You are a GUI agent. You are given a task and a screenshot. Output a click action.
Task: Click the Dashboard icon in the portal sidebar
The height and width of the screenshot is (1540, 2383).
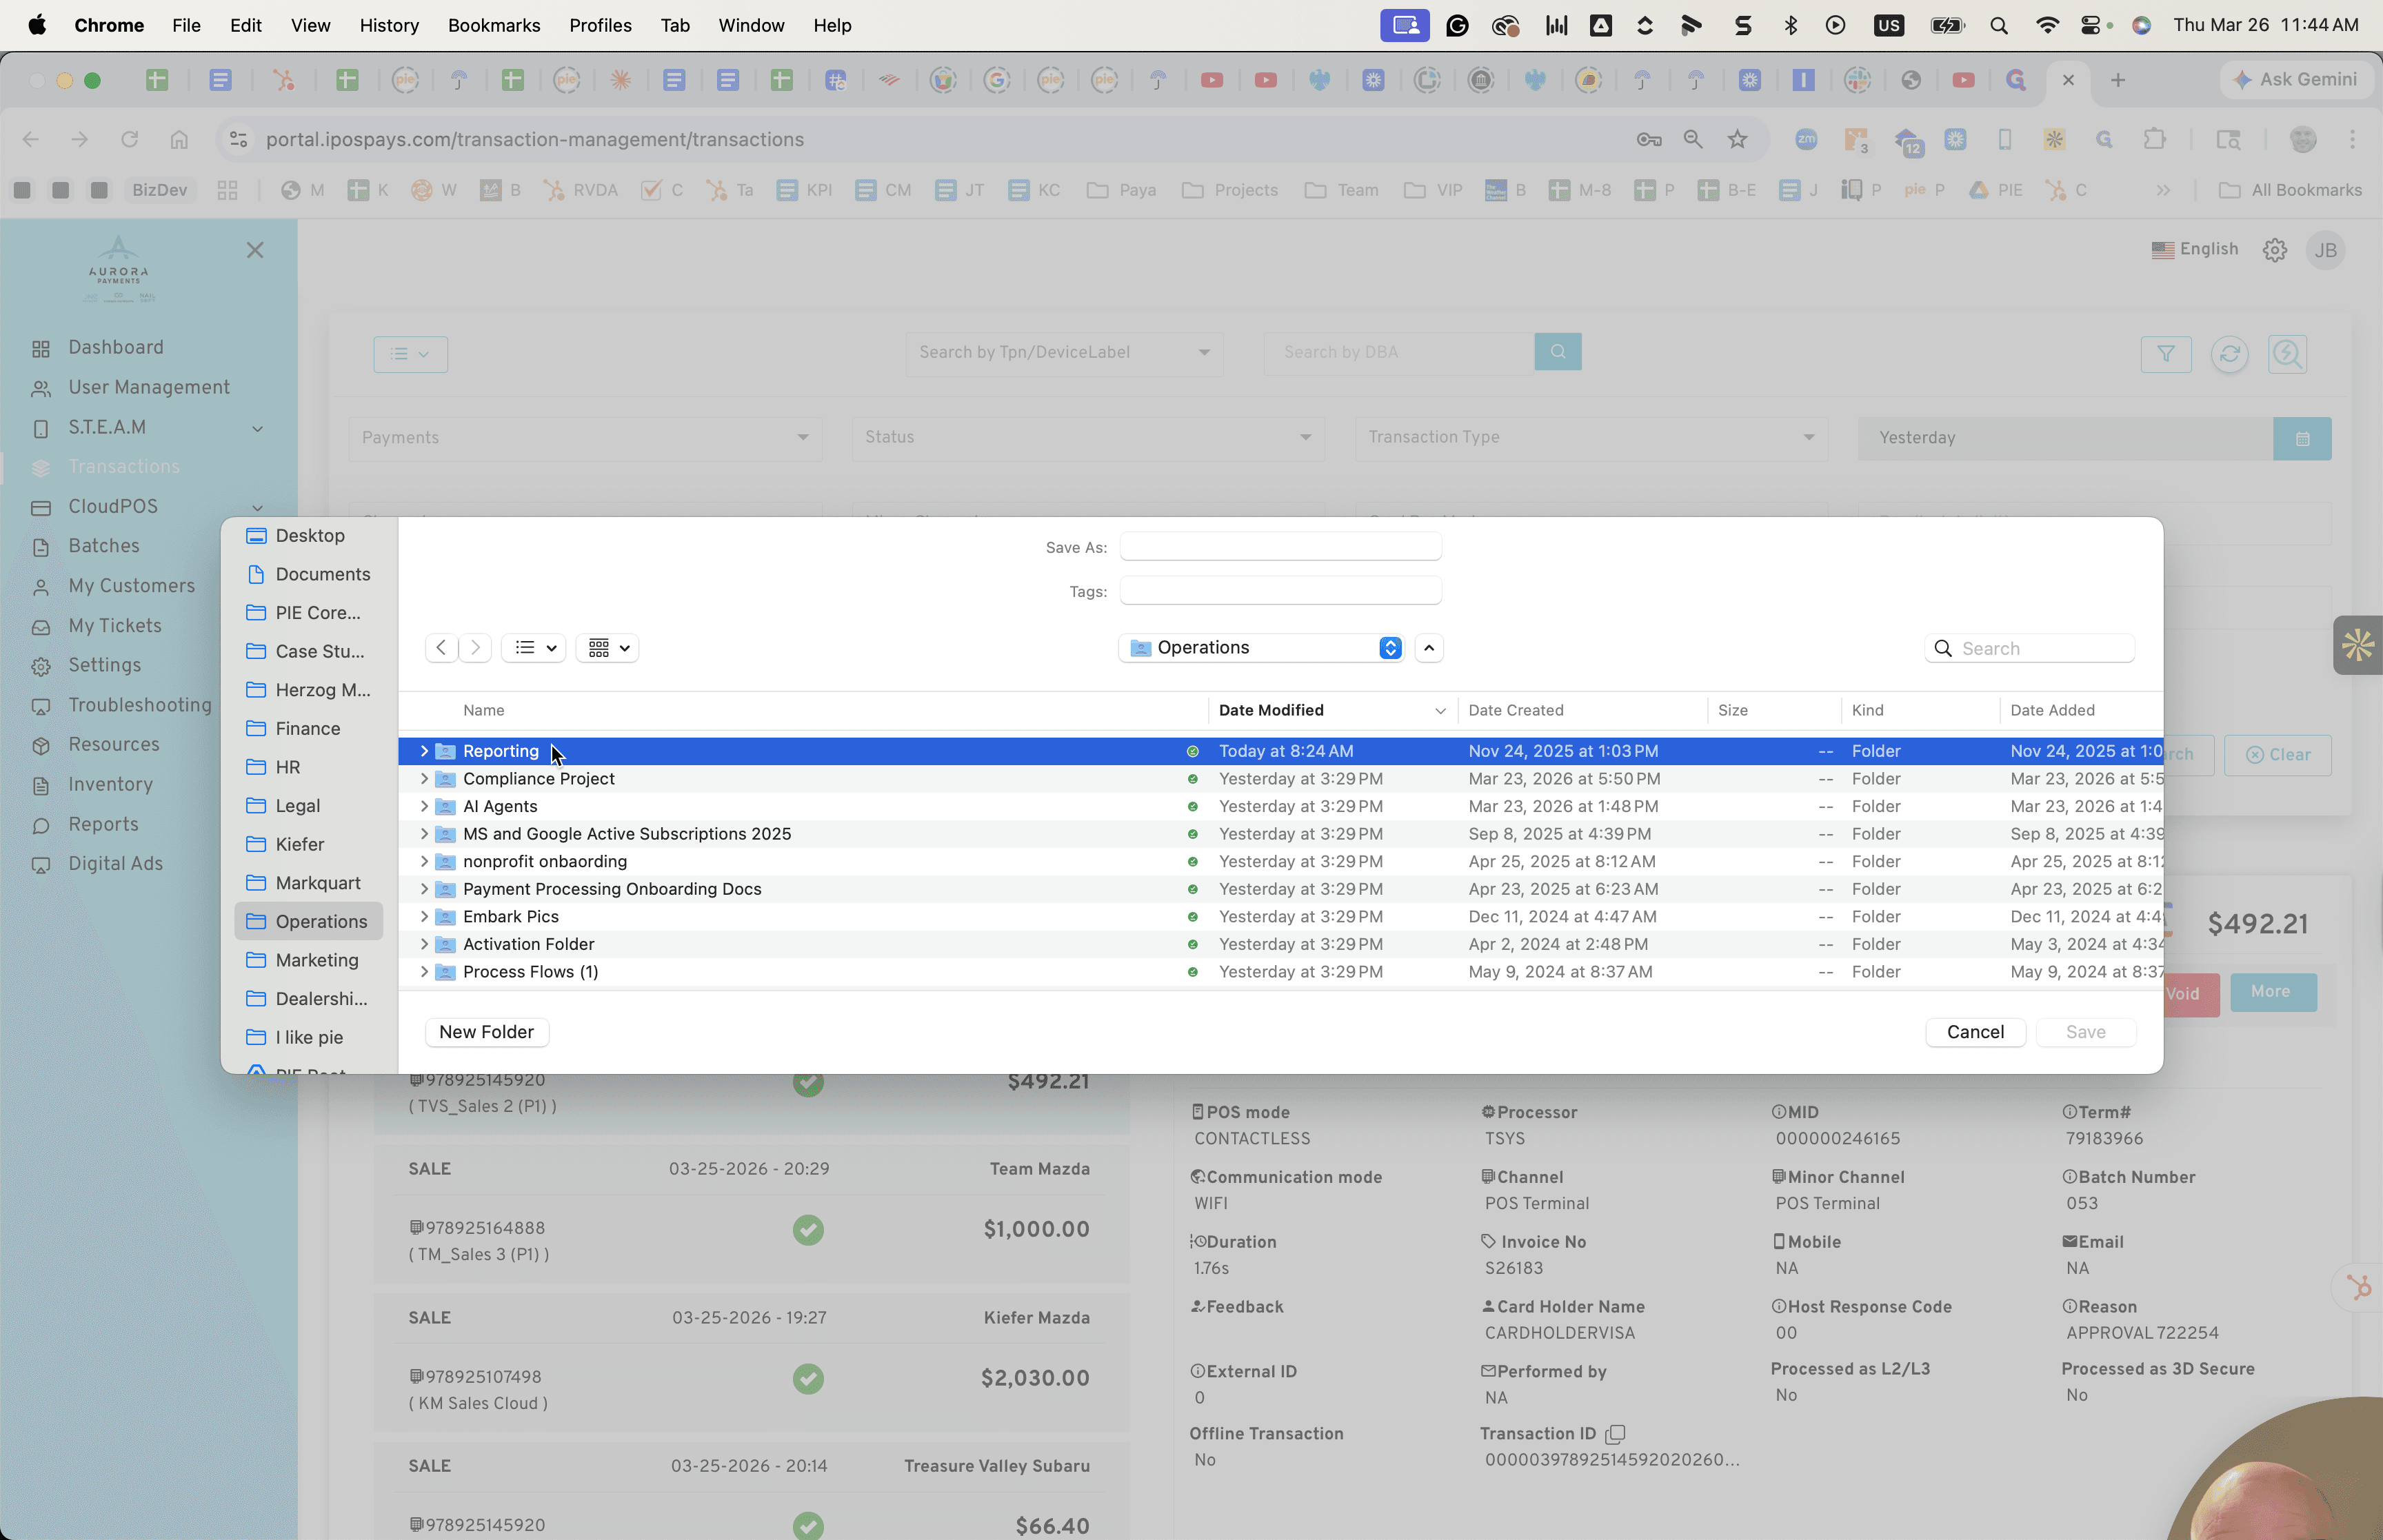(x=41, y=348)
